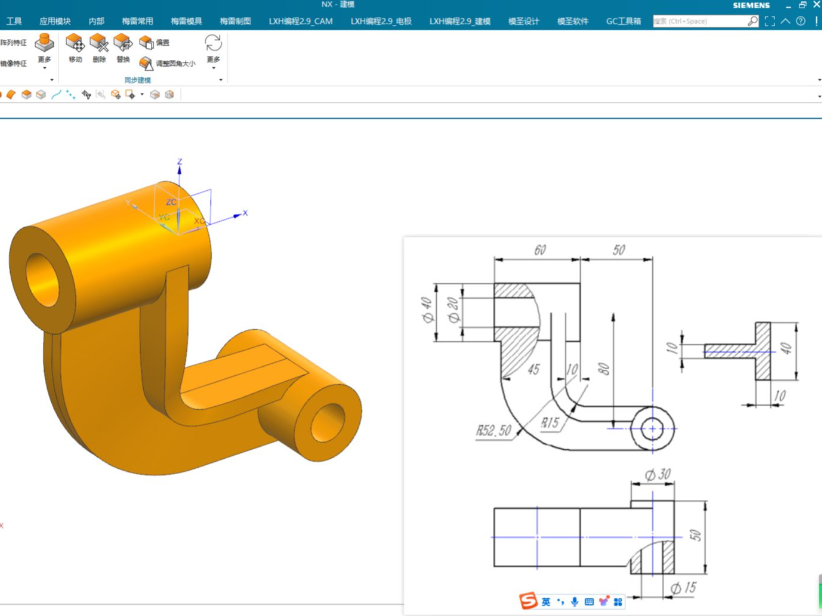Open the 内部 ribbon tab
The height and width of the screenshot is (616, 822).
[96, 21]
